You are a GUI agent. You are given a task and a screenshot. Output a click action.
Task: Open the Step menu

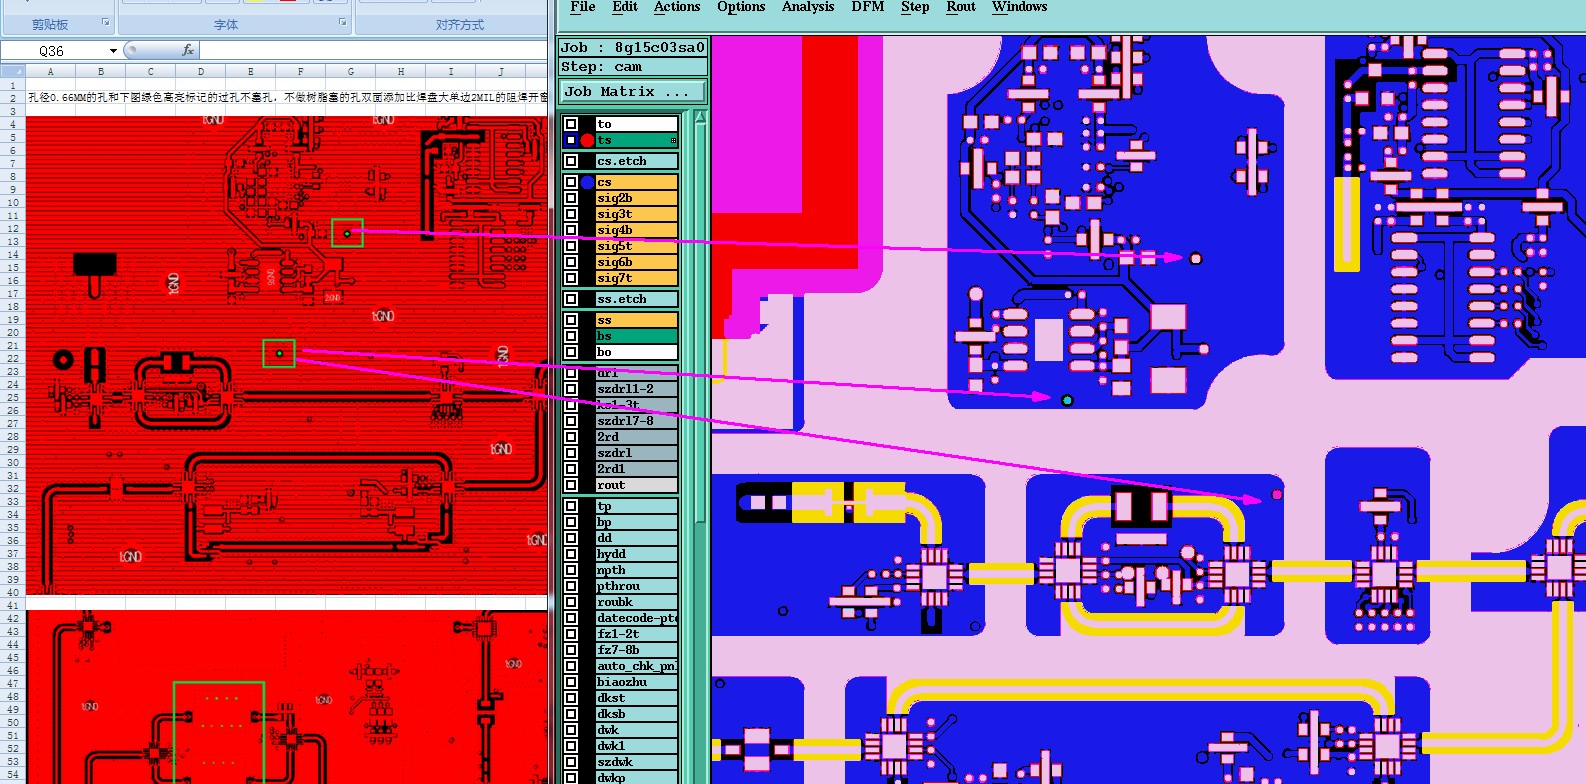(x=915, y=7)
